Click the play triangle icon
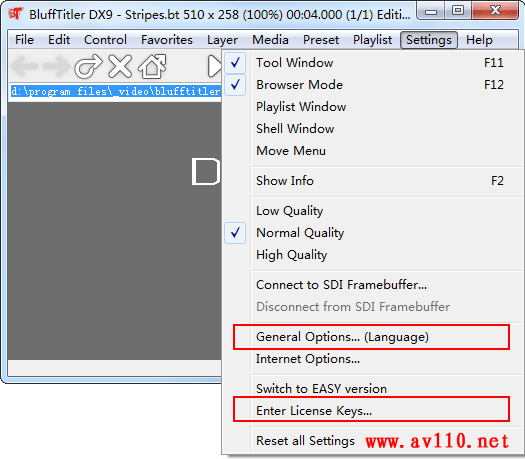The image size is (525, 459). (214, 66)
